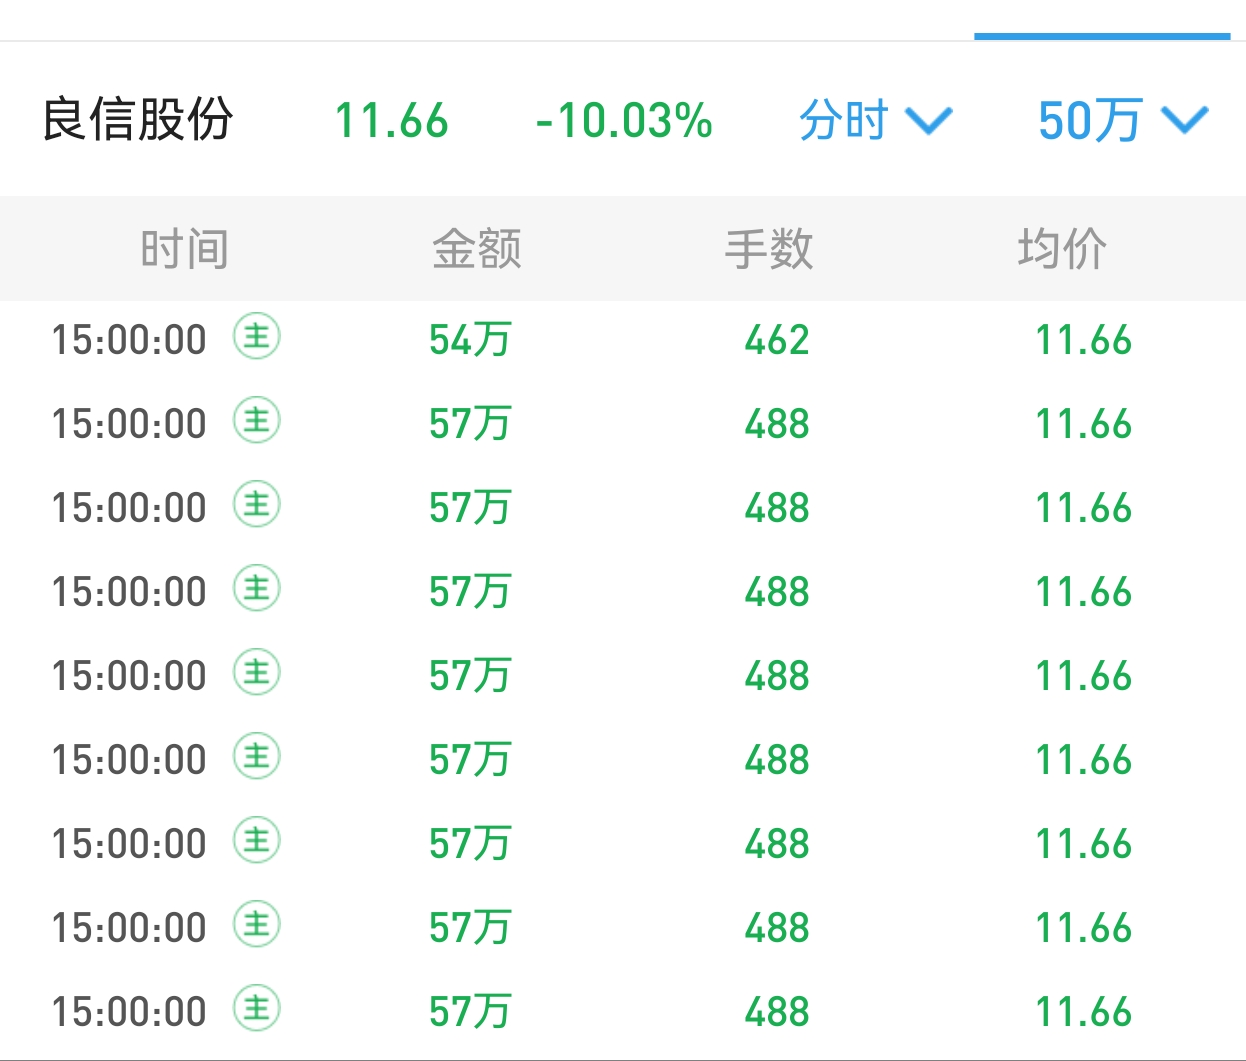Open the 分时 time mode dropdown

coord(875,121)
